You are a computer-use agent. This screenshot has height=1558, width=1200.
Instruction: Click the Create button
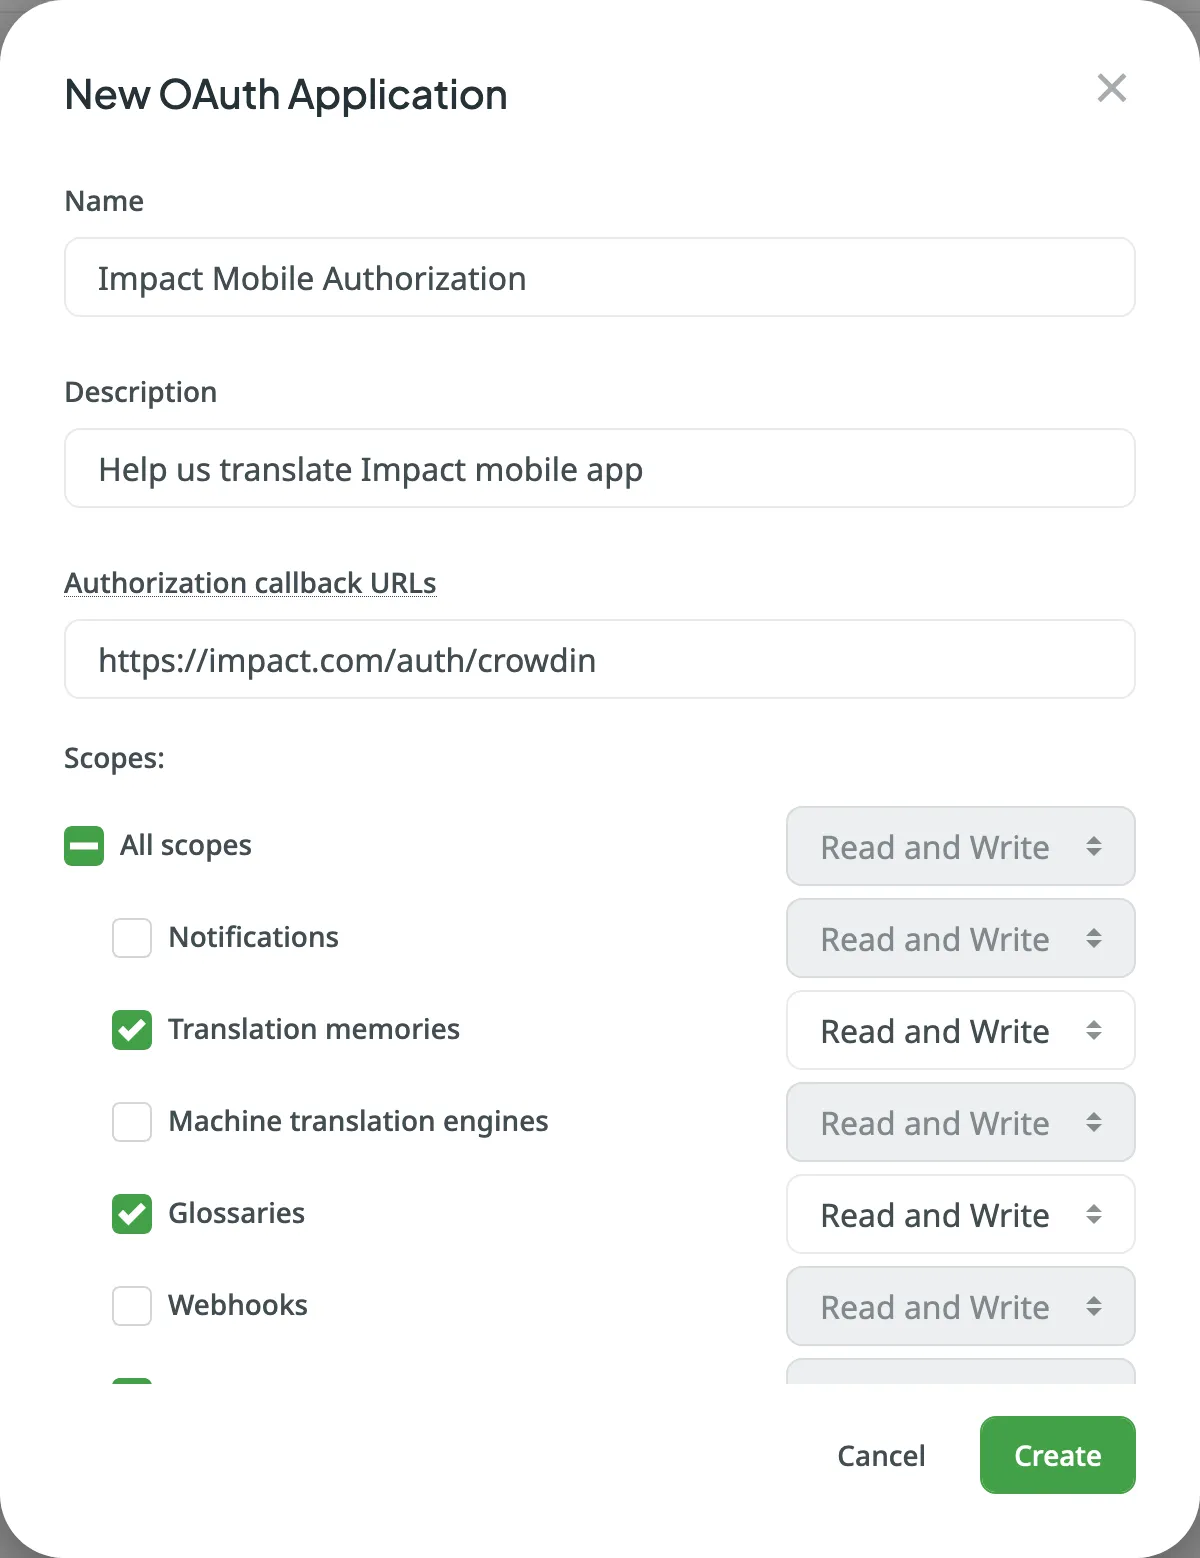click(1057, 1455)
